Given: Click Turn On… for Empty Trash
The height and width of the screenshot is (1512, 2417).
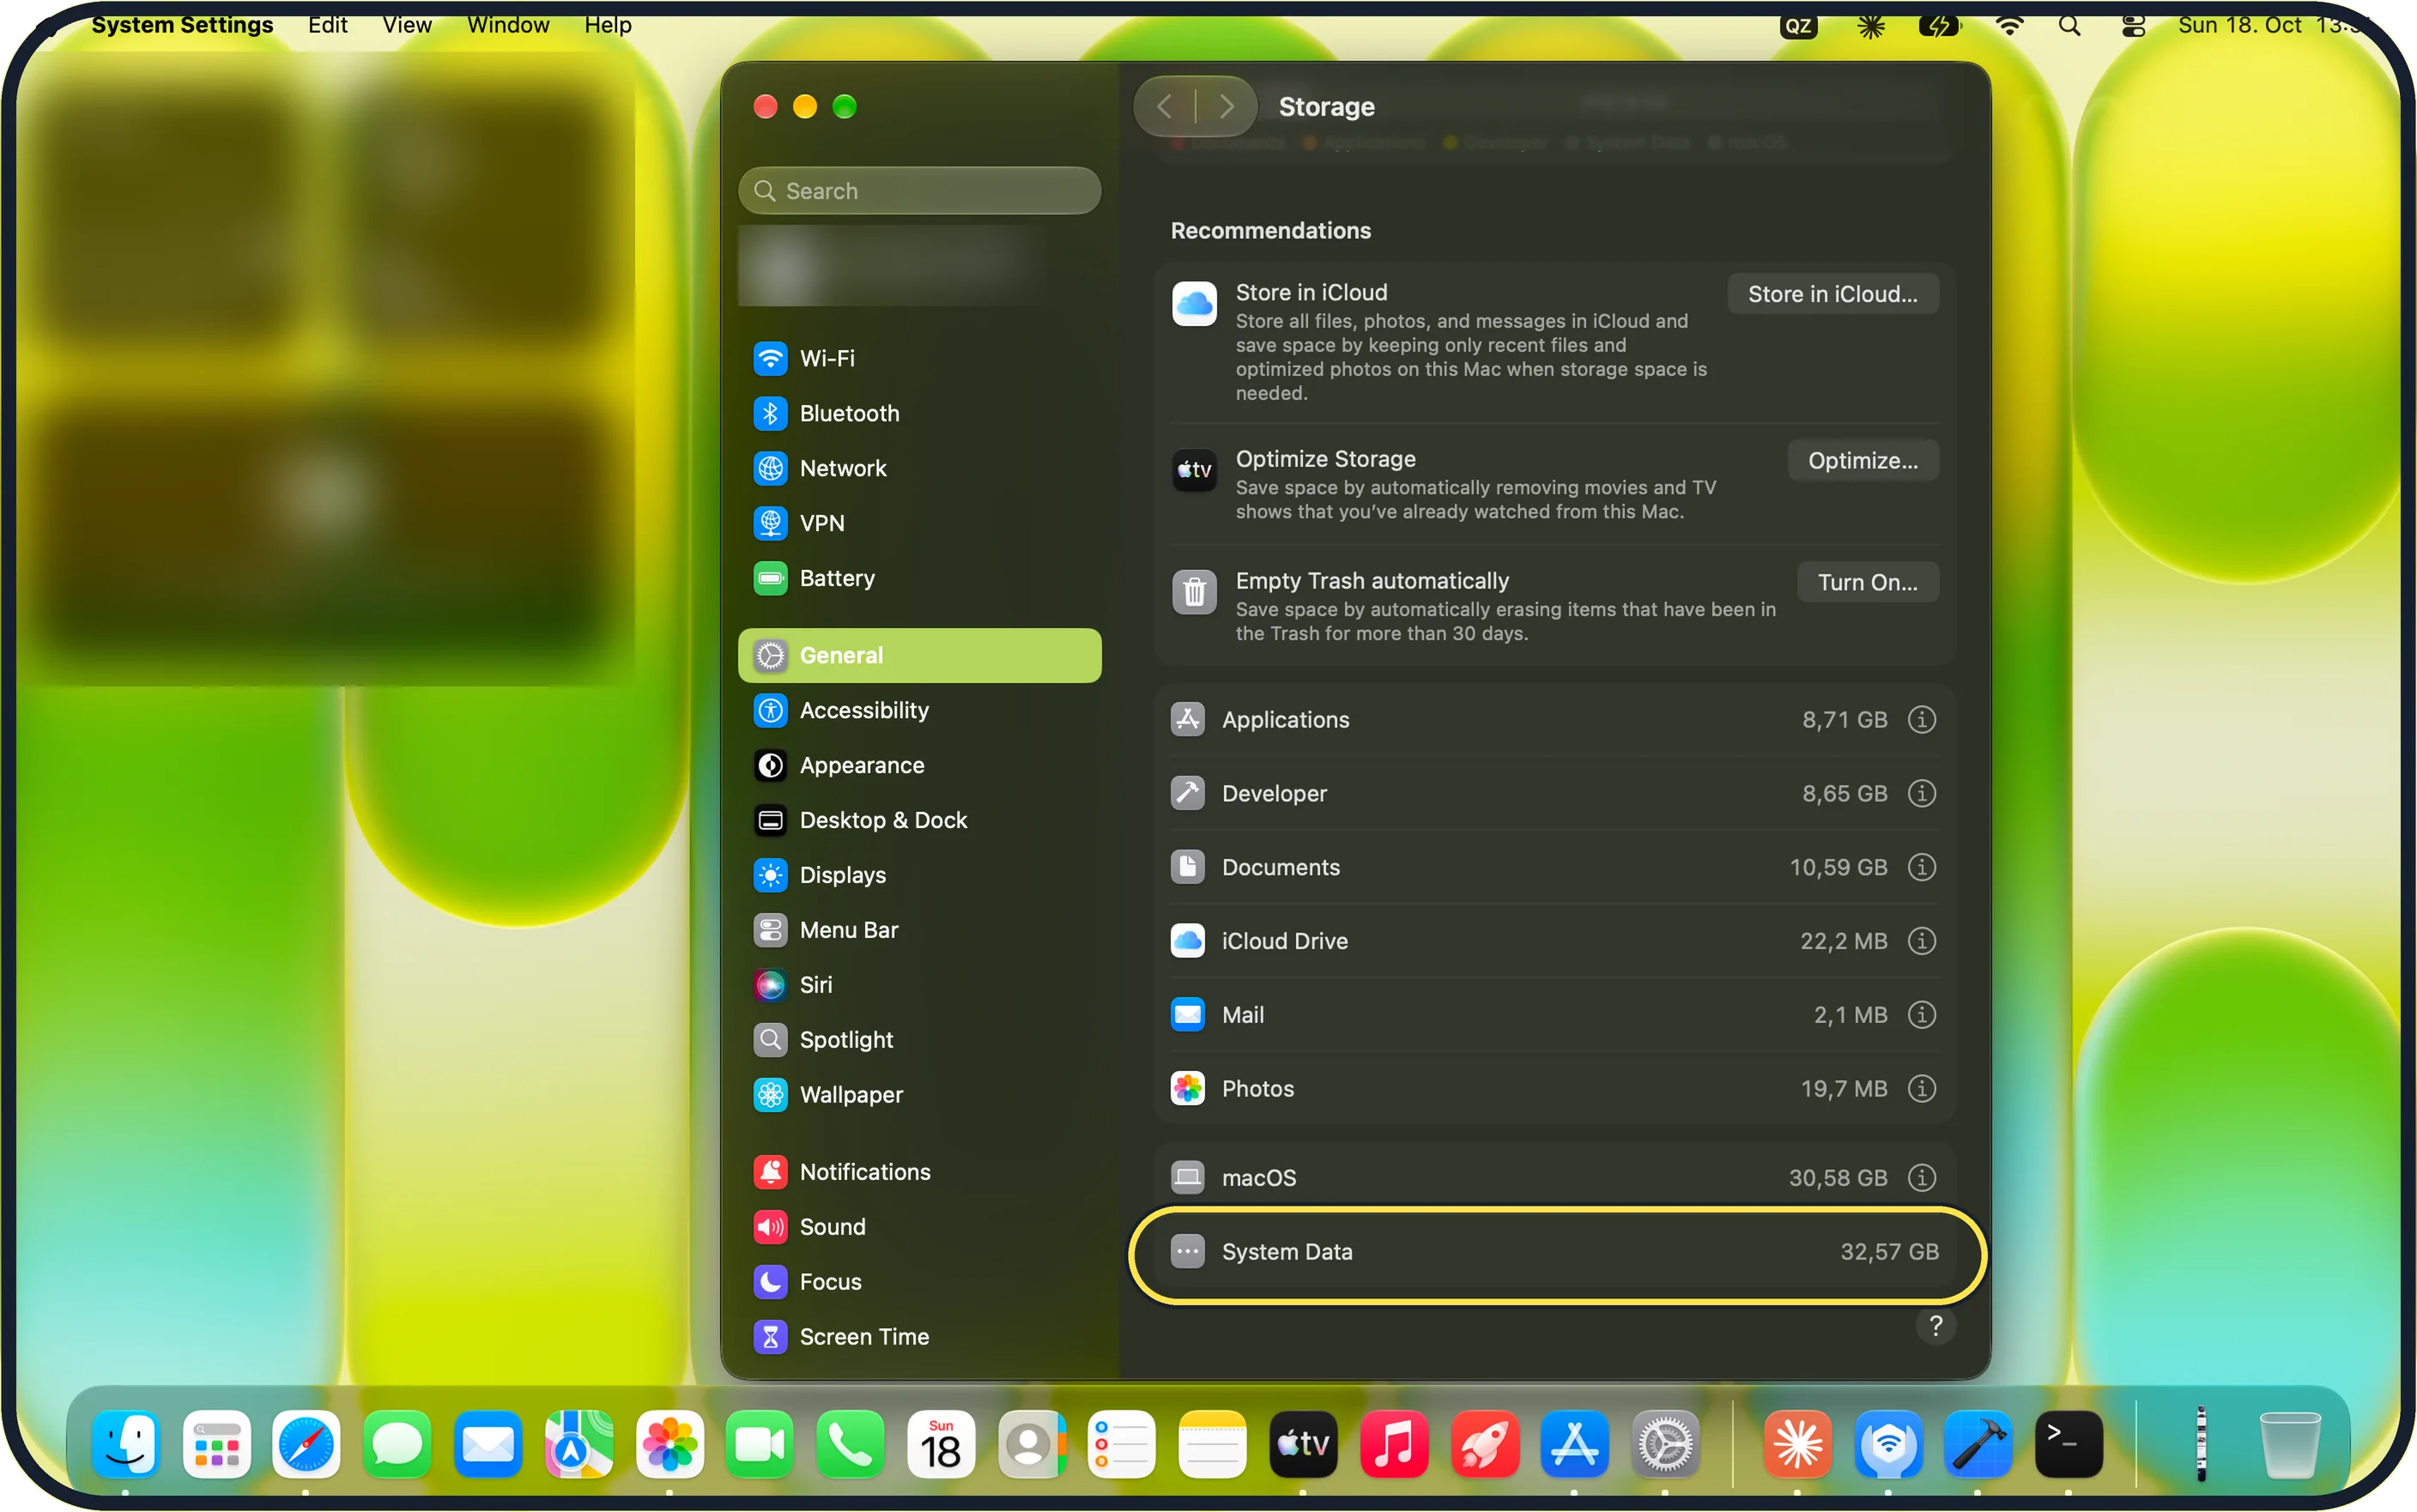Looking at the screenshot, I should tap(1867, 582).
